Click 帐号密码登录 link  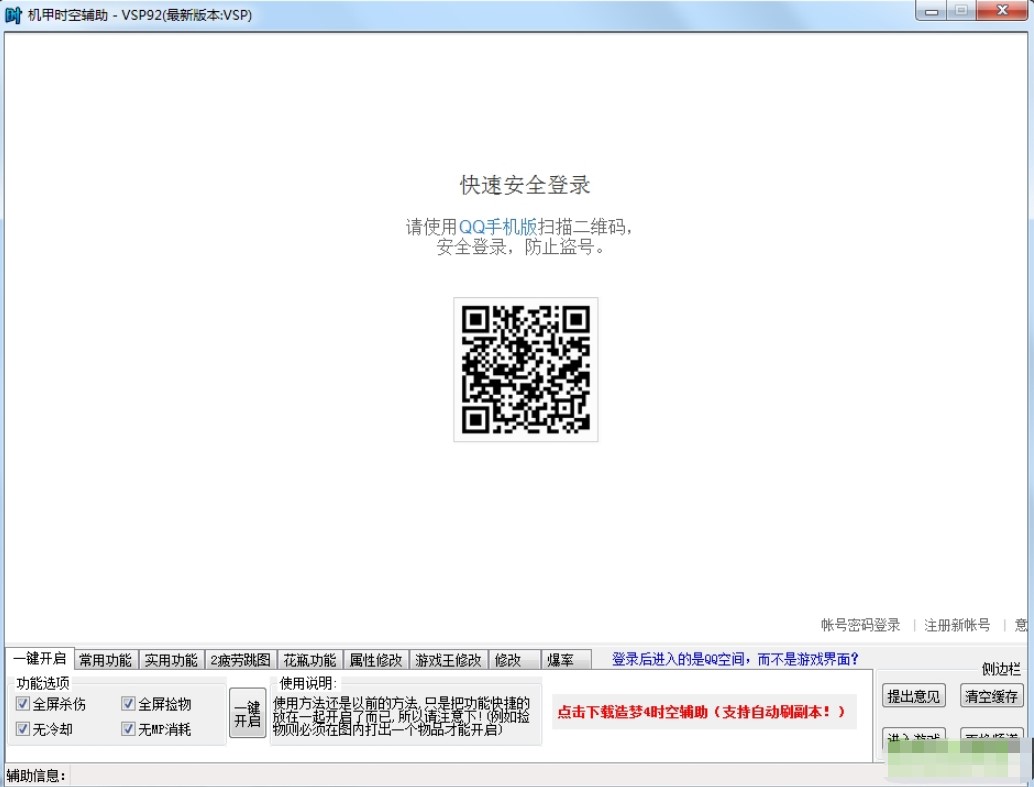click(860, 625)
